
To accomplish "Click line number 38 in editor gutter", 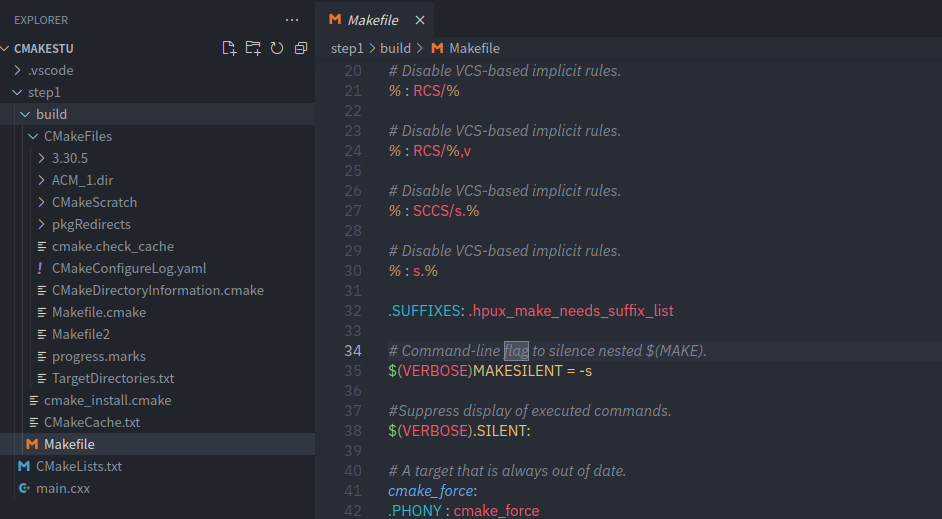I will [352, 430].
